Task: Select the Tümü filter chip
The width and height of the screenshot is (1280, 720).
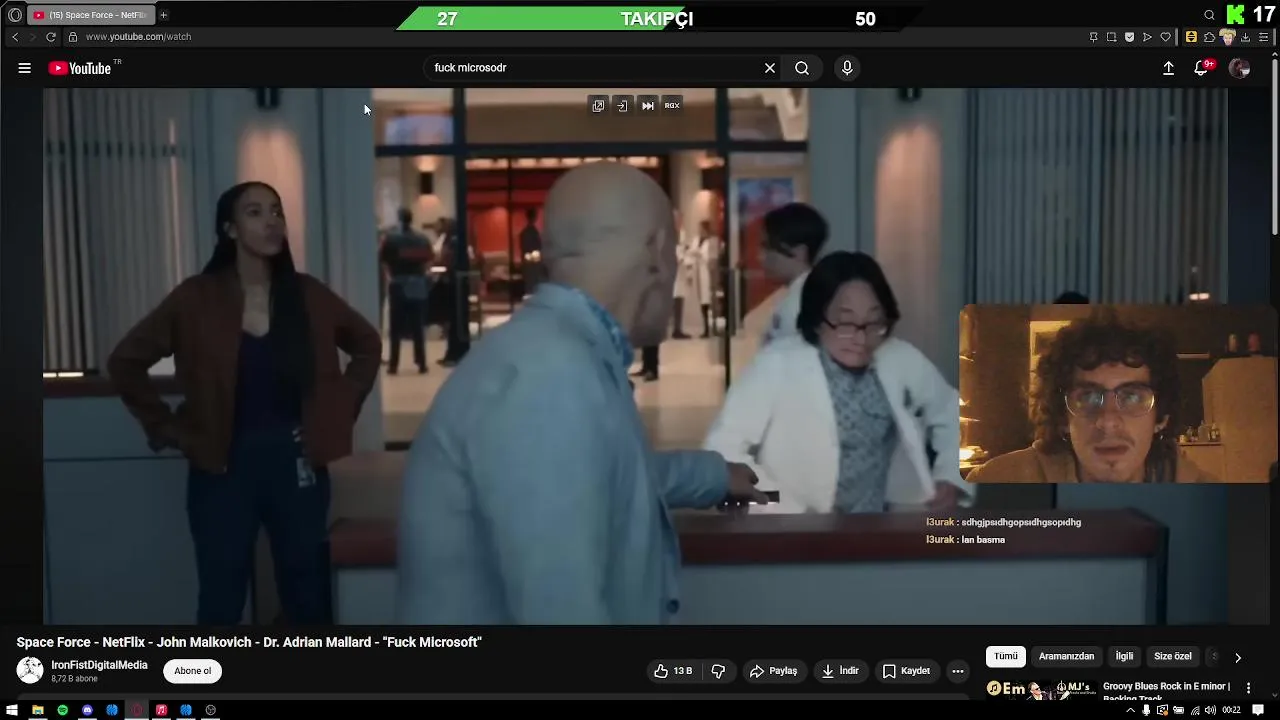Action: click(1005, 656)
